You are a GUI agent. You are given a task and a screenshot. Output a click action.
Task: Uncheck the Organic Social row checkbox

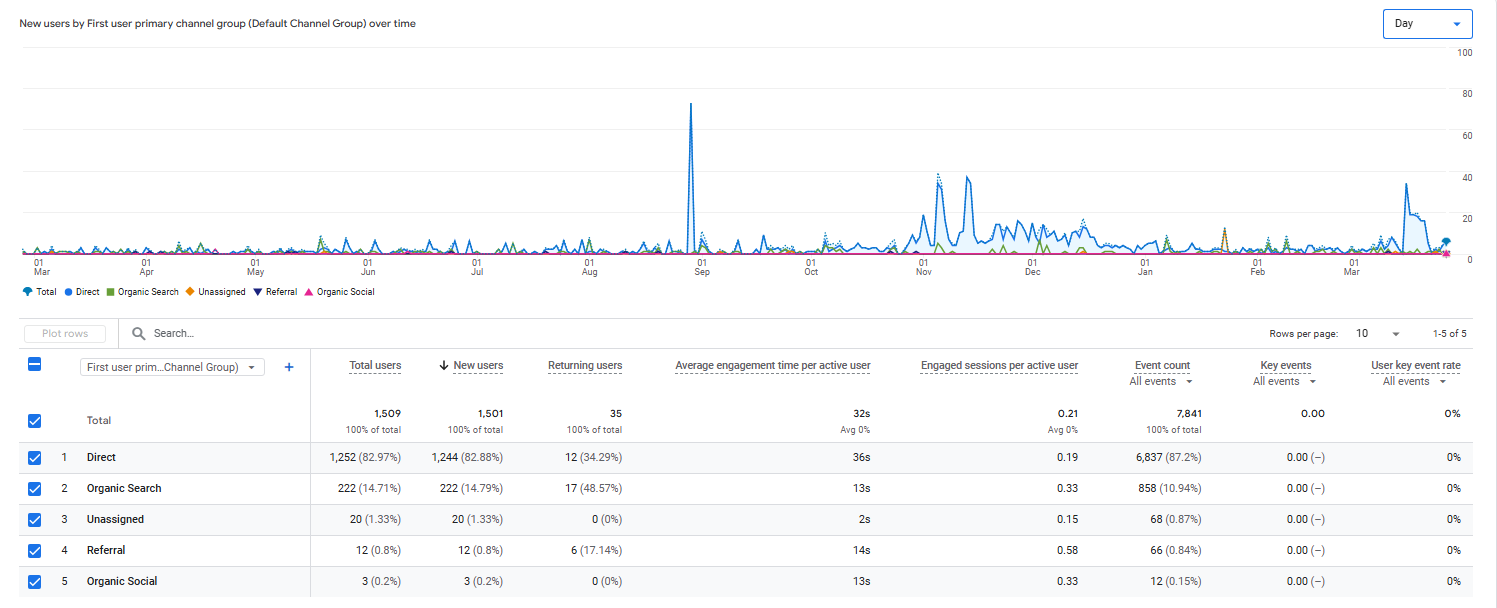34,581
